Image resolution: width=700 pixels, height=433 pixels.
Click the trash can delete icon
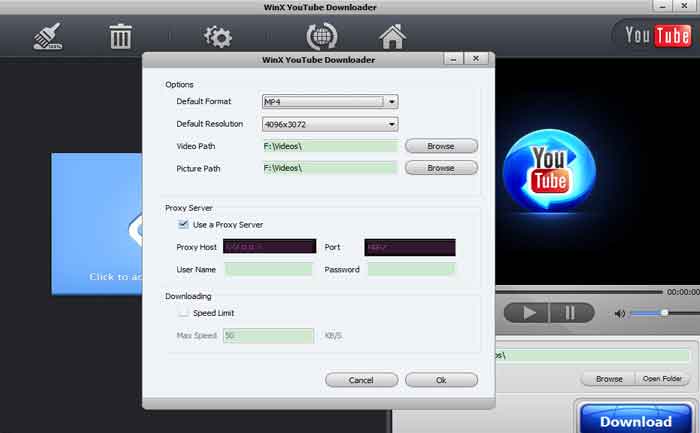point(121,36)
